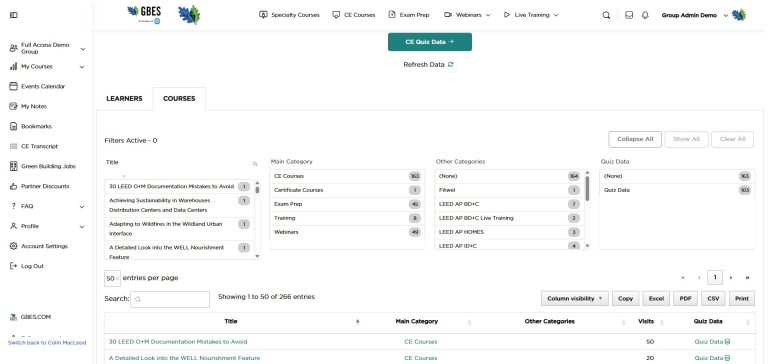
Task: Expand My Courses sidebar menu
Action: point(82,67)
